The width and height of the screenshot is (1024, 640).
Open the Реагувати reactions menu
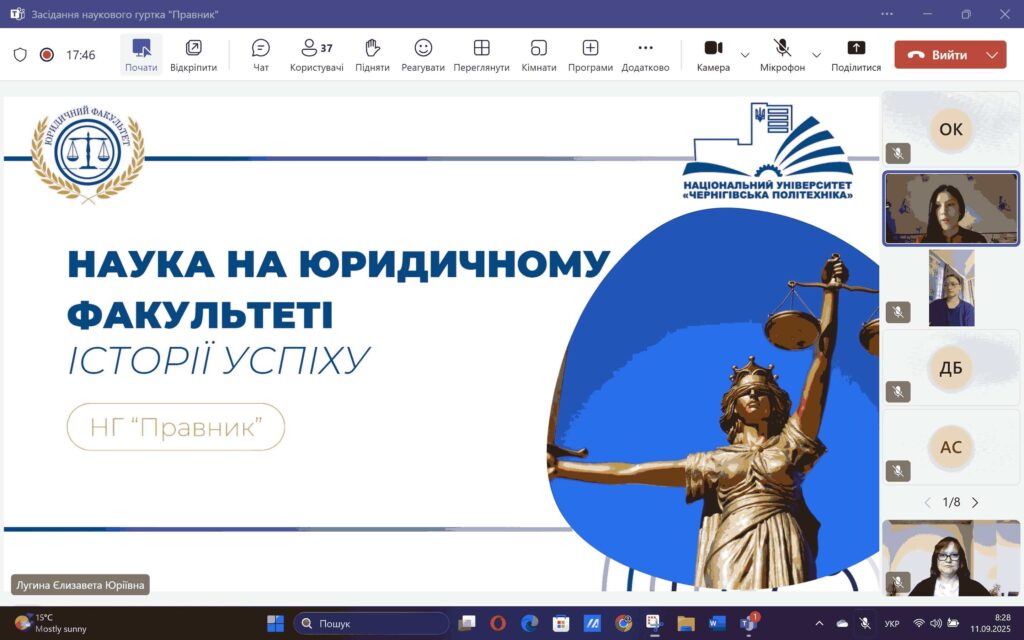(423, 55)
